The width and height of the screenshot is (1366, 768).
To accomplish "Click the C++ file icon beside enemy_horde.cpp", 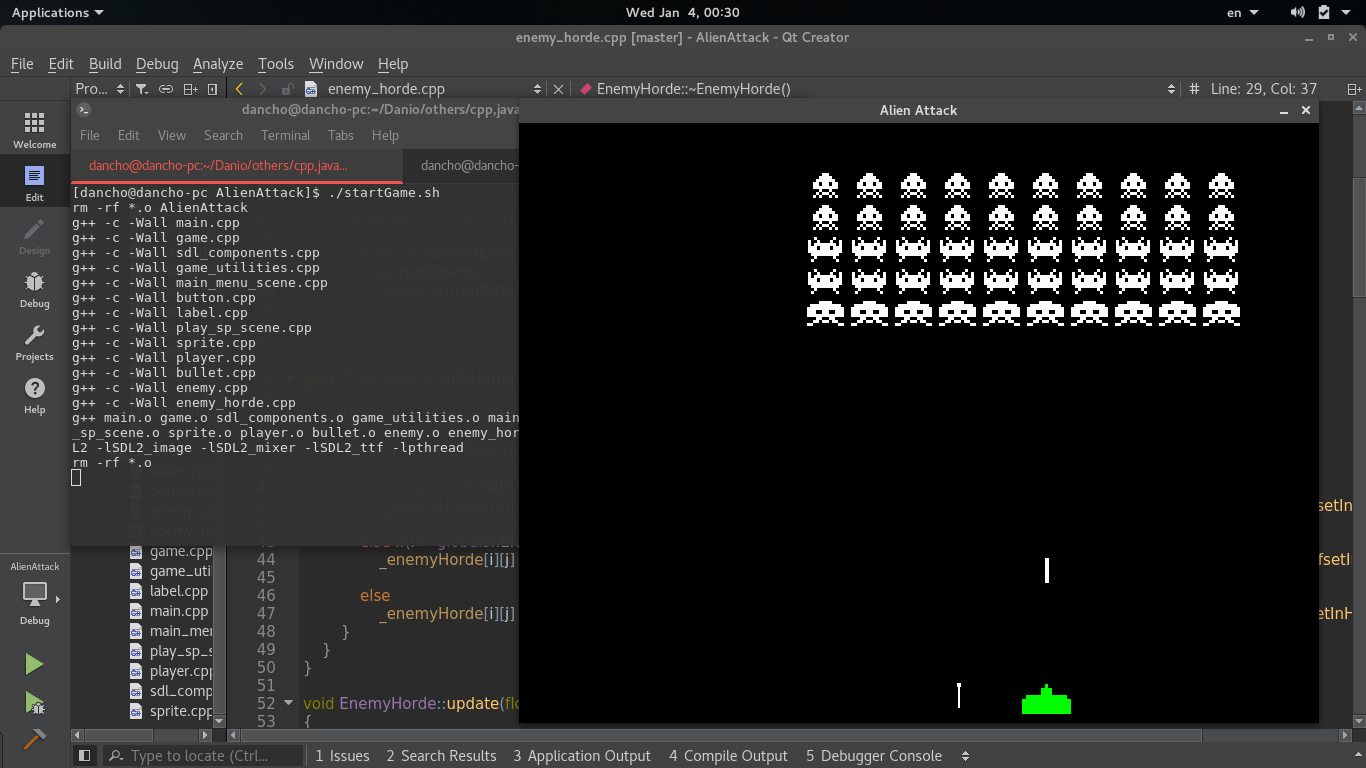I will (x=311, y=89).
